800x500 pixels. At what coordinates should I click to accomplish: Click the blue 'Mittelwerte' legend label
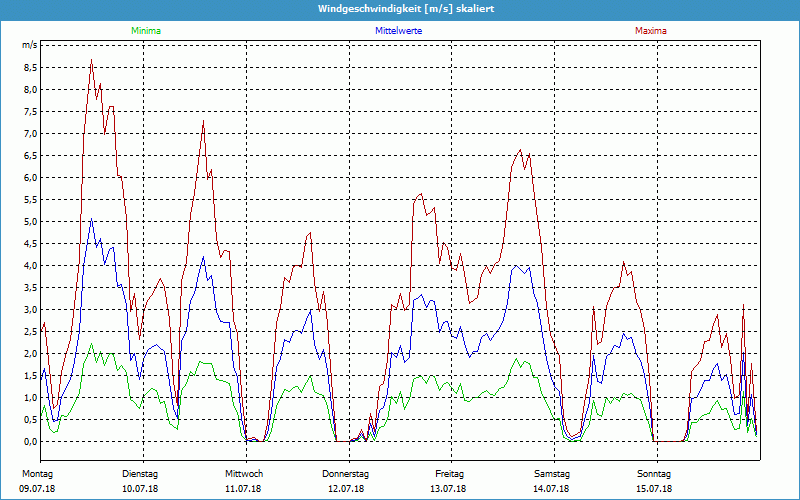[398, 31]
